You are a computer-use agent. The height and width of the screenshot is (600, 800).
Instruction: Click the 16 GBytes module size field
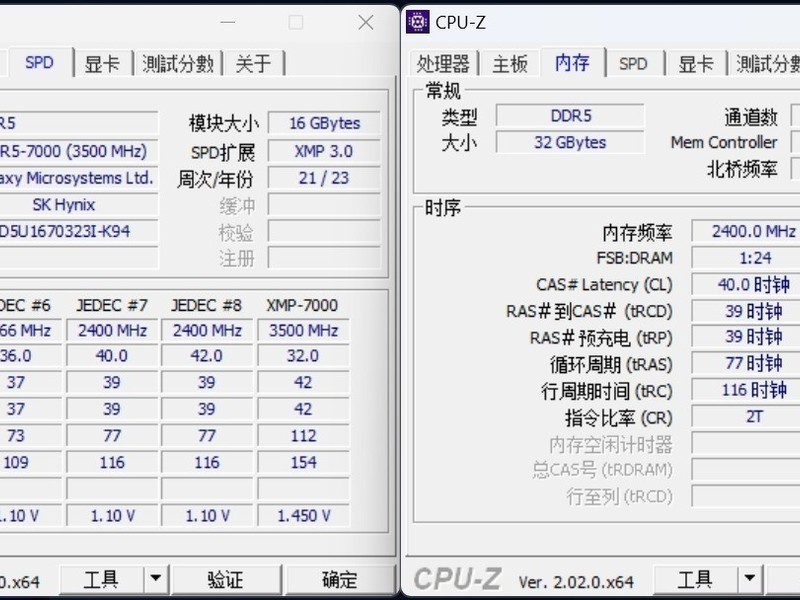coord(324,123)
